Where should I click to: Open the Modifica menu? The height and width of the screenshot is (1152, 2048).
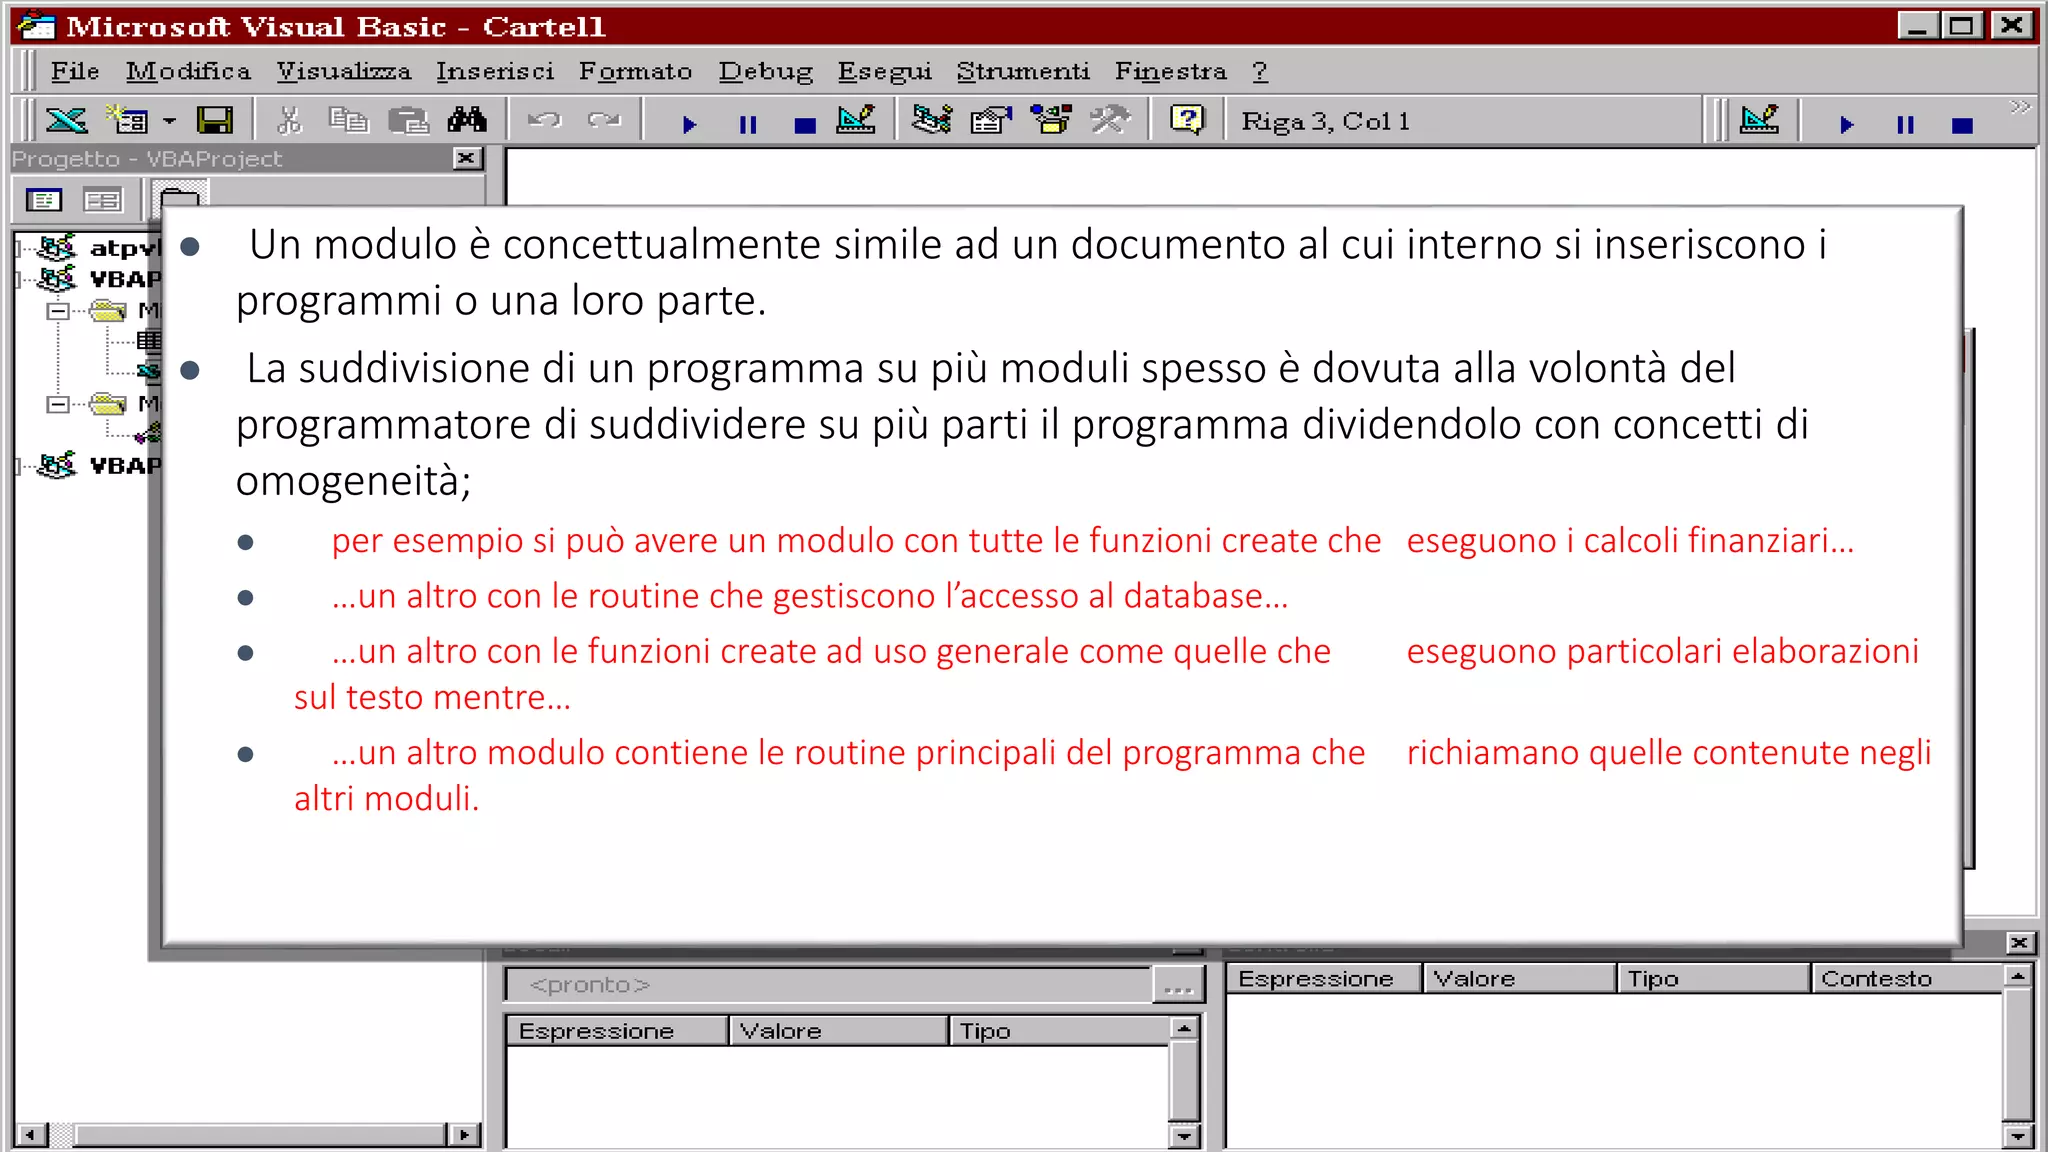pyautogui.click(x=188, y=71)
